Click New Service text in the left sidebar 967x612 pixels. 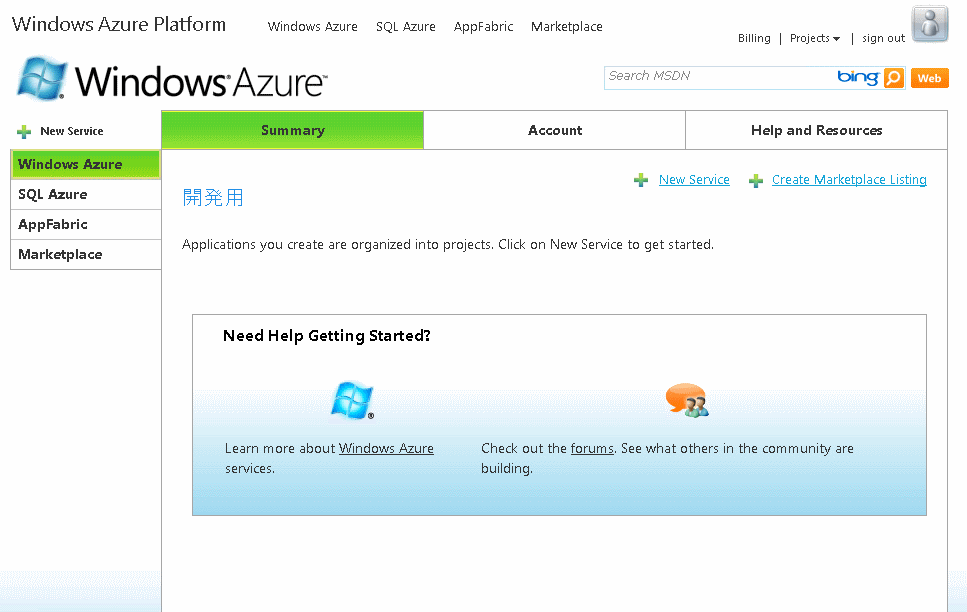tap(72, 131)
